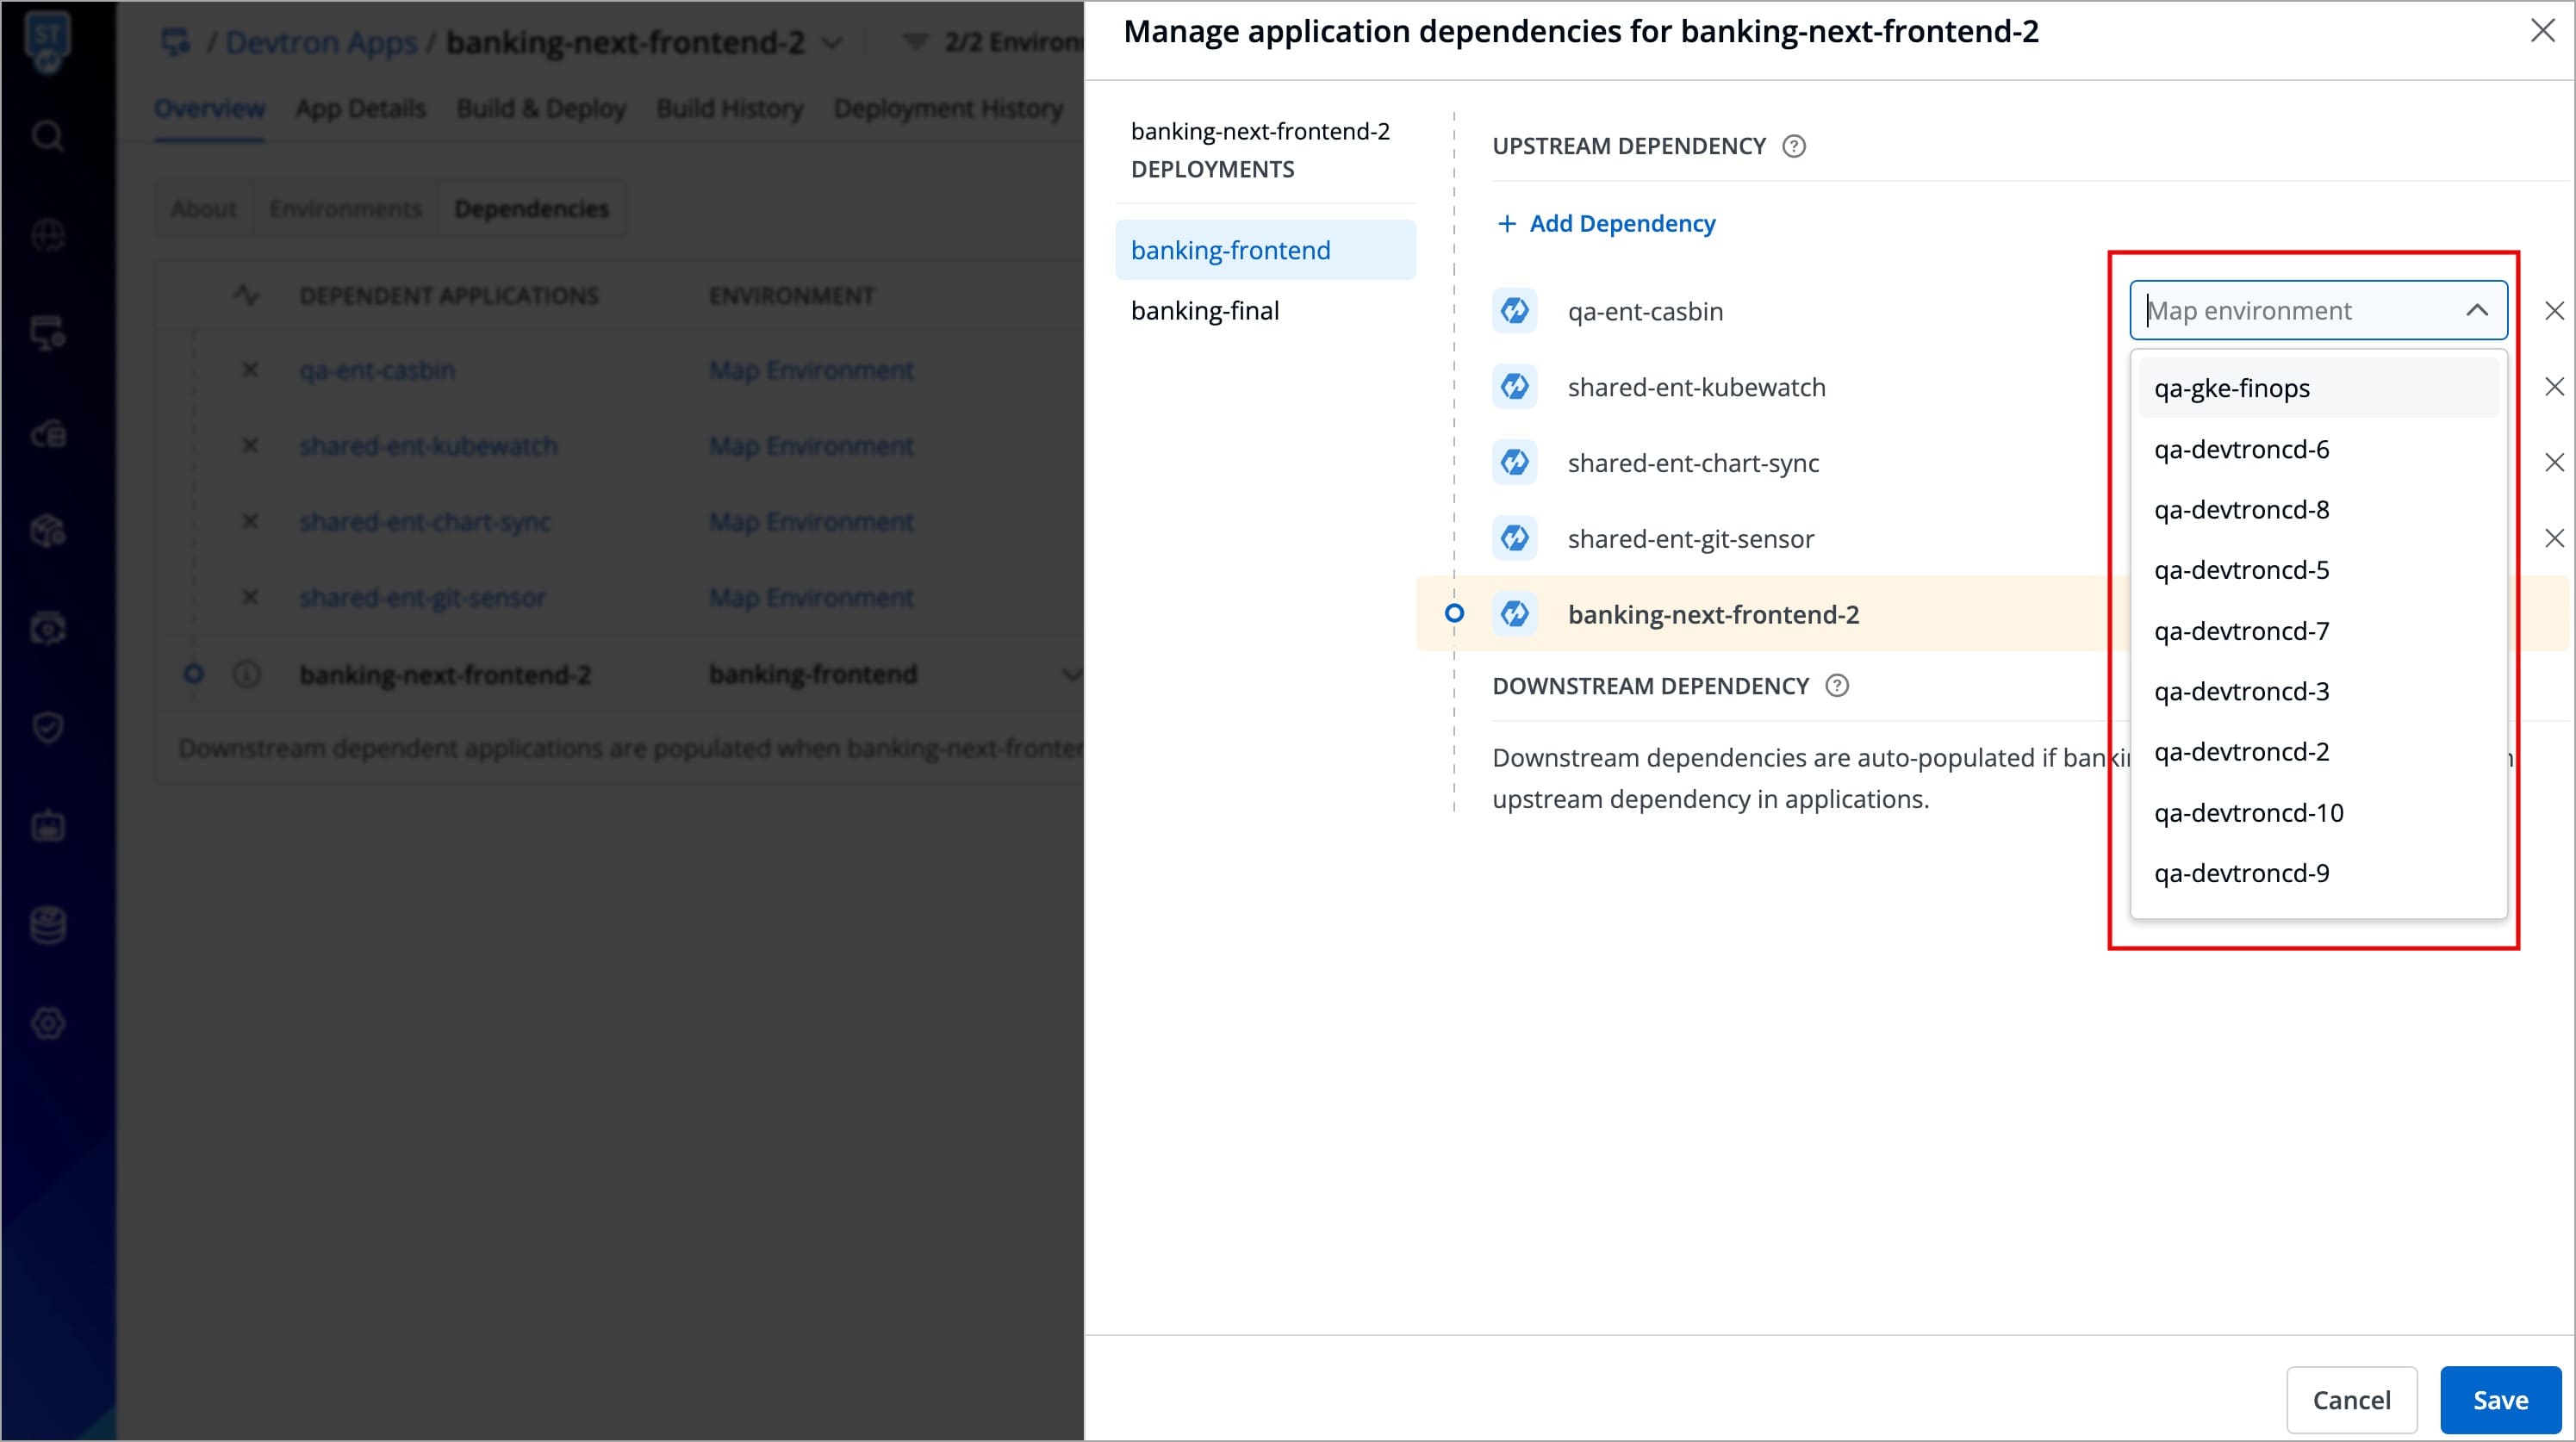The height and width of the screenshot is (1442, 2576).
Task: Delete the shared-ent-chart-sync dependency row
Action: coord(2554,463)
